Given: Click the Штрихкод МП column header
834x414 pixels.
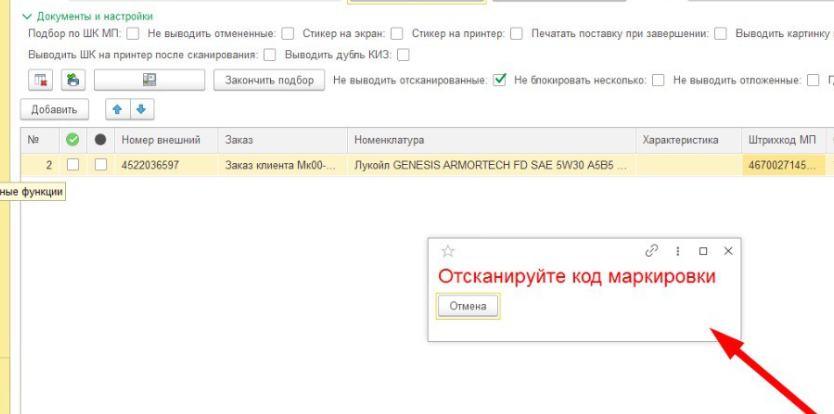Looking at the screenshot, I should [783, 140].
